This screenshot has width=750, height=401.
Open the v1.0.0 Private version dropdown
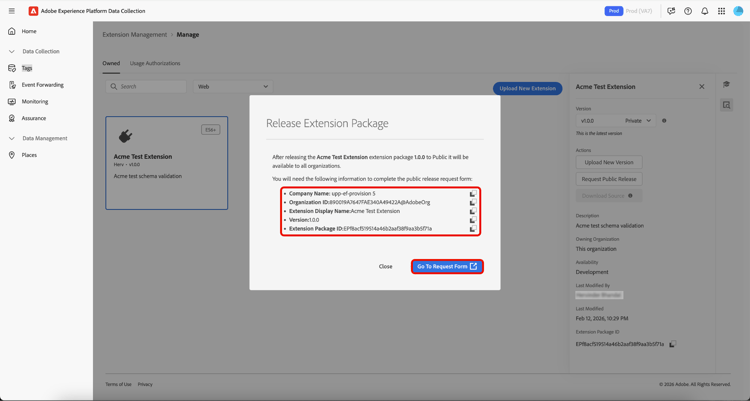[x=616, y=121]
